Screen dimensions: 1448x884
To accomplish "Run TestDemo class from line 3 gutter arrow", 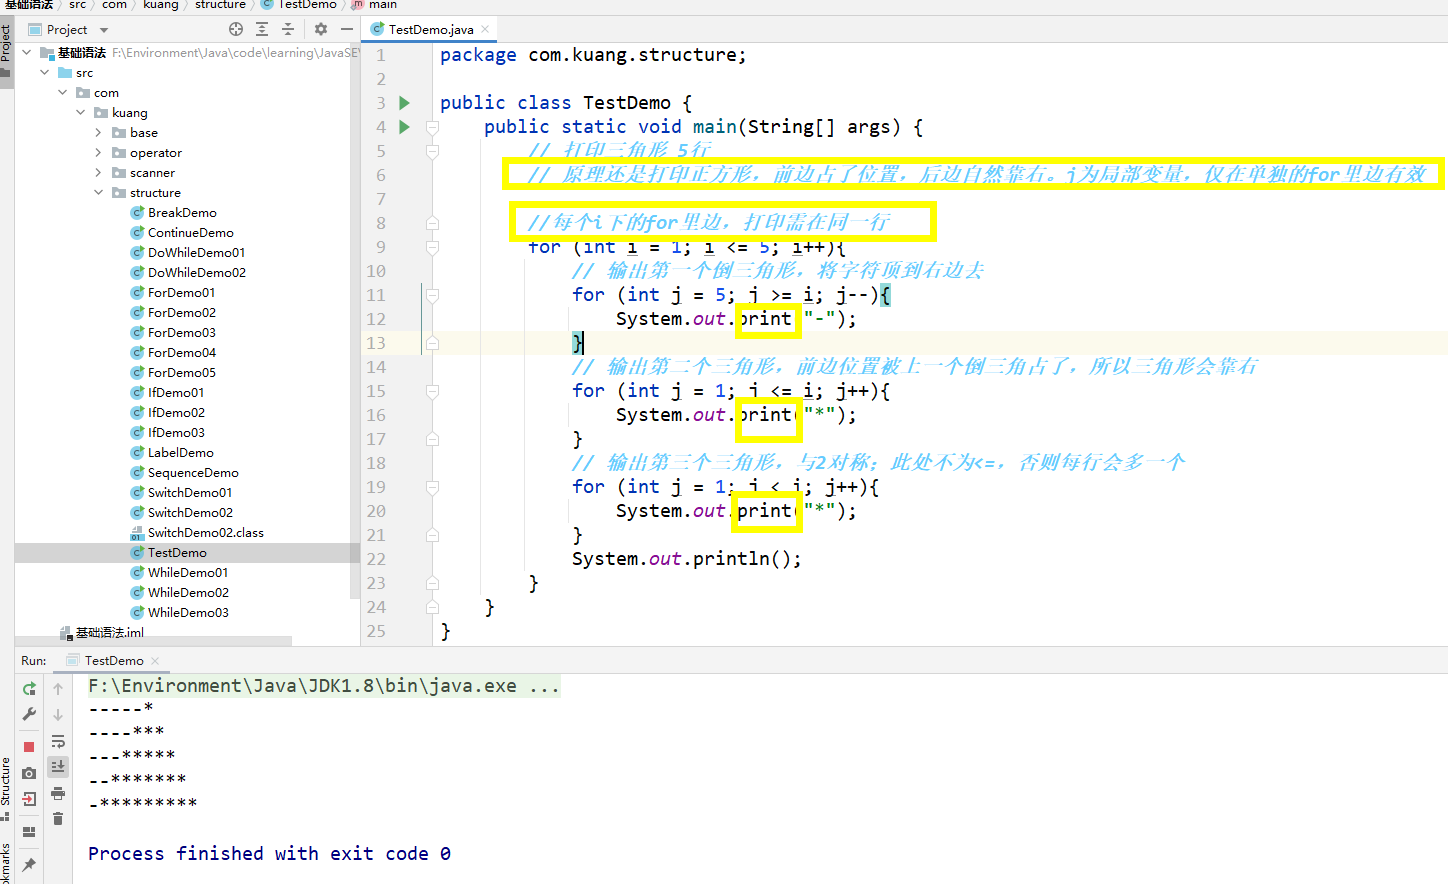I will click(x=404, y=103).
